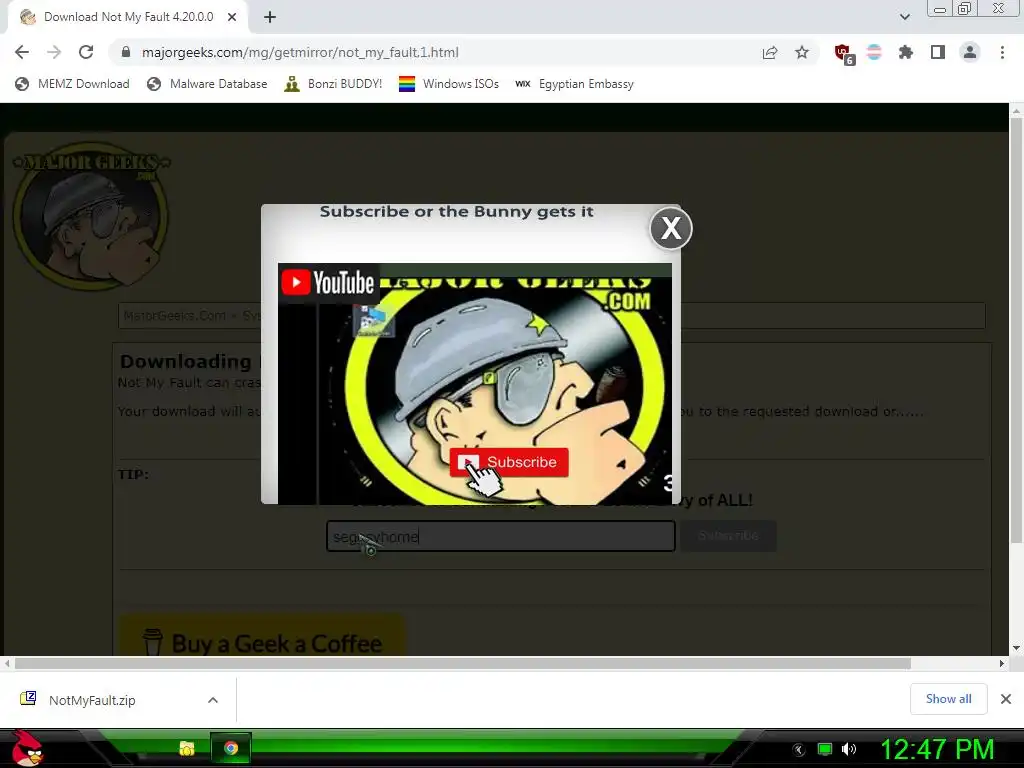The width and height of the screenshot is (1024, 768).
Task: Go back using browser back arrow
Action: point(22,52)
